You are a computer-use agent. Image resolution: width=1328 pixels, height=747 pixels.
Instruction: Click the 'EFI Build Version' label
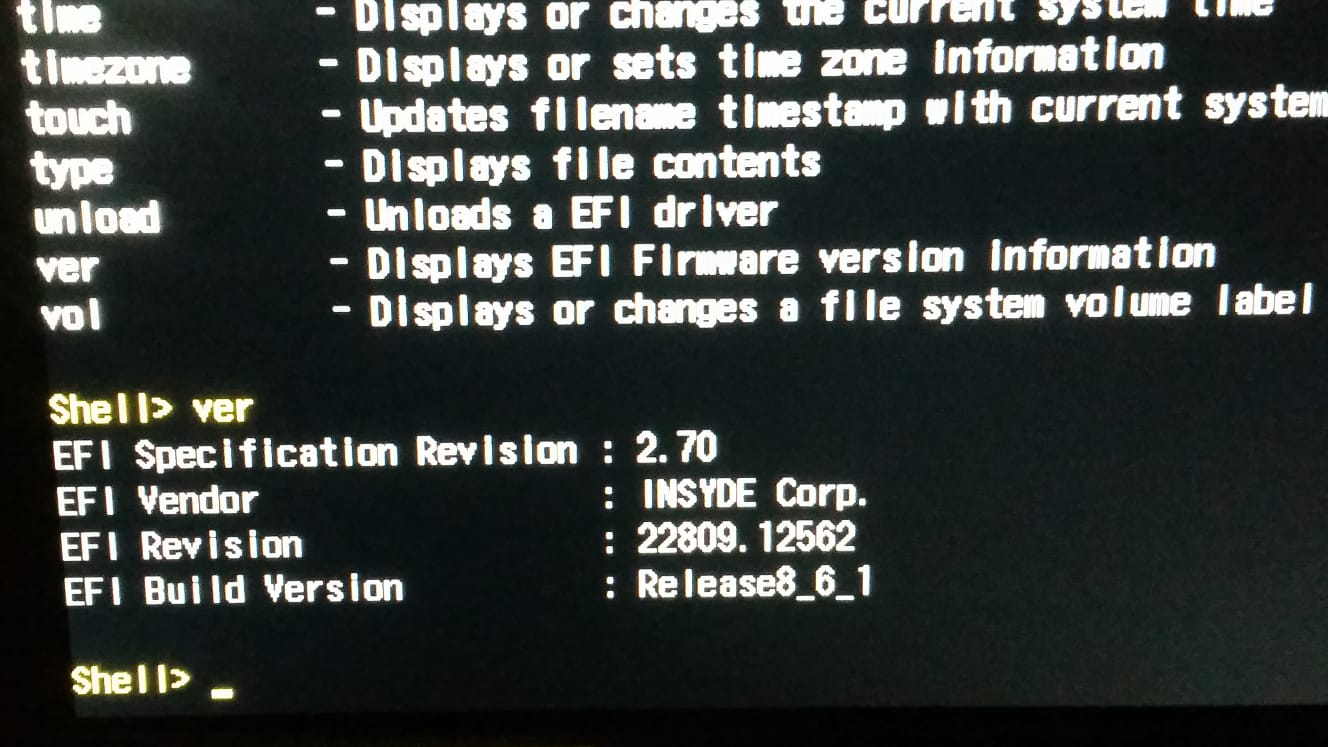coord(233,590)
